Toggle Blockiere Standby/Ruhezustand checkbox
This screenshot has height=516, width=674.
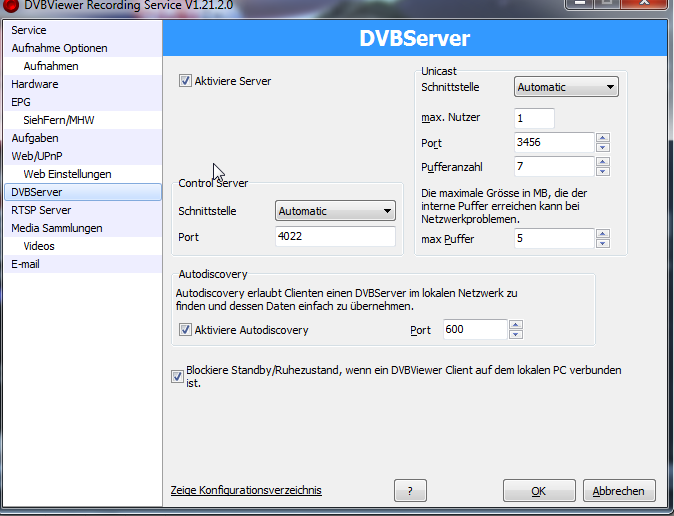tap(178, 376)
